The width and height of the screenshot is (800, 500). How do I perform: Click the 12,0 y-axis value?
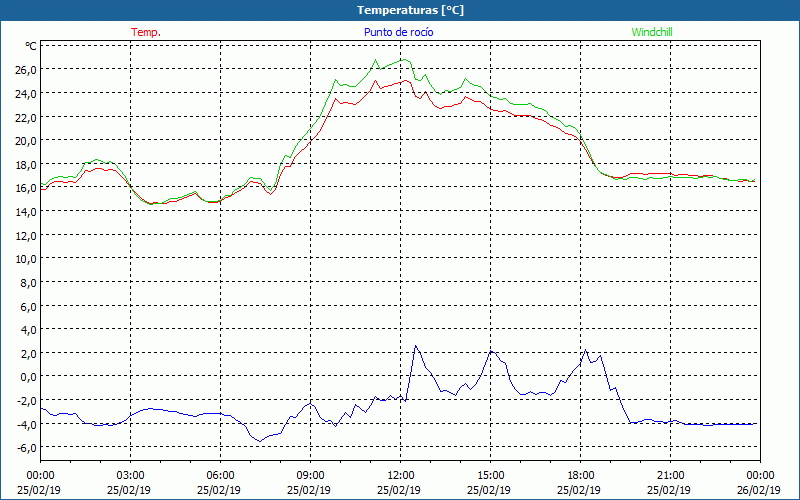pos(26,236)
